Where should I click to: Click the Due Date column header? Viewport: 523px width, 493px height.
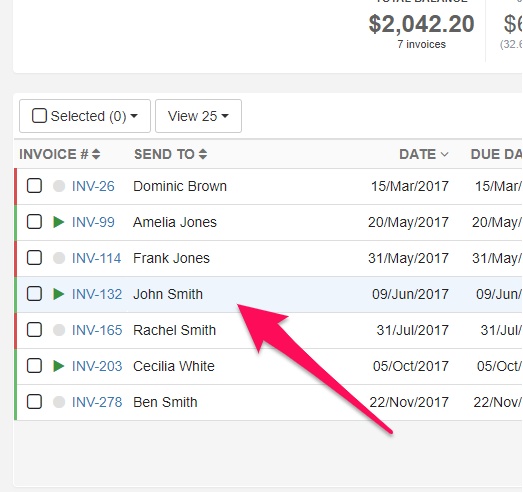coord(496,154)
